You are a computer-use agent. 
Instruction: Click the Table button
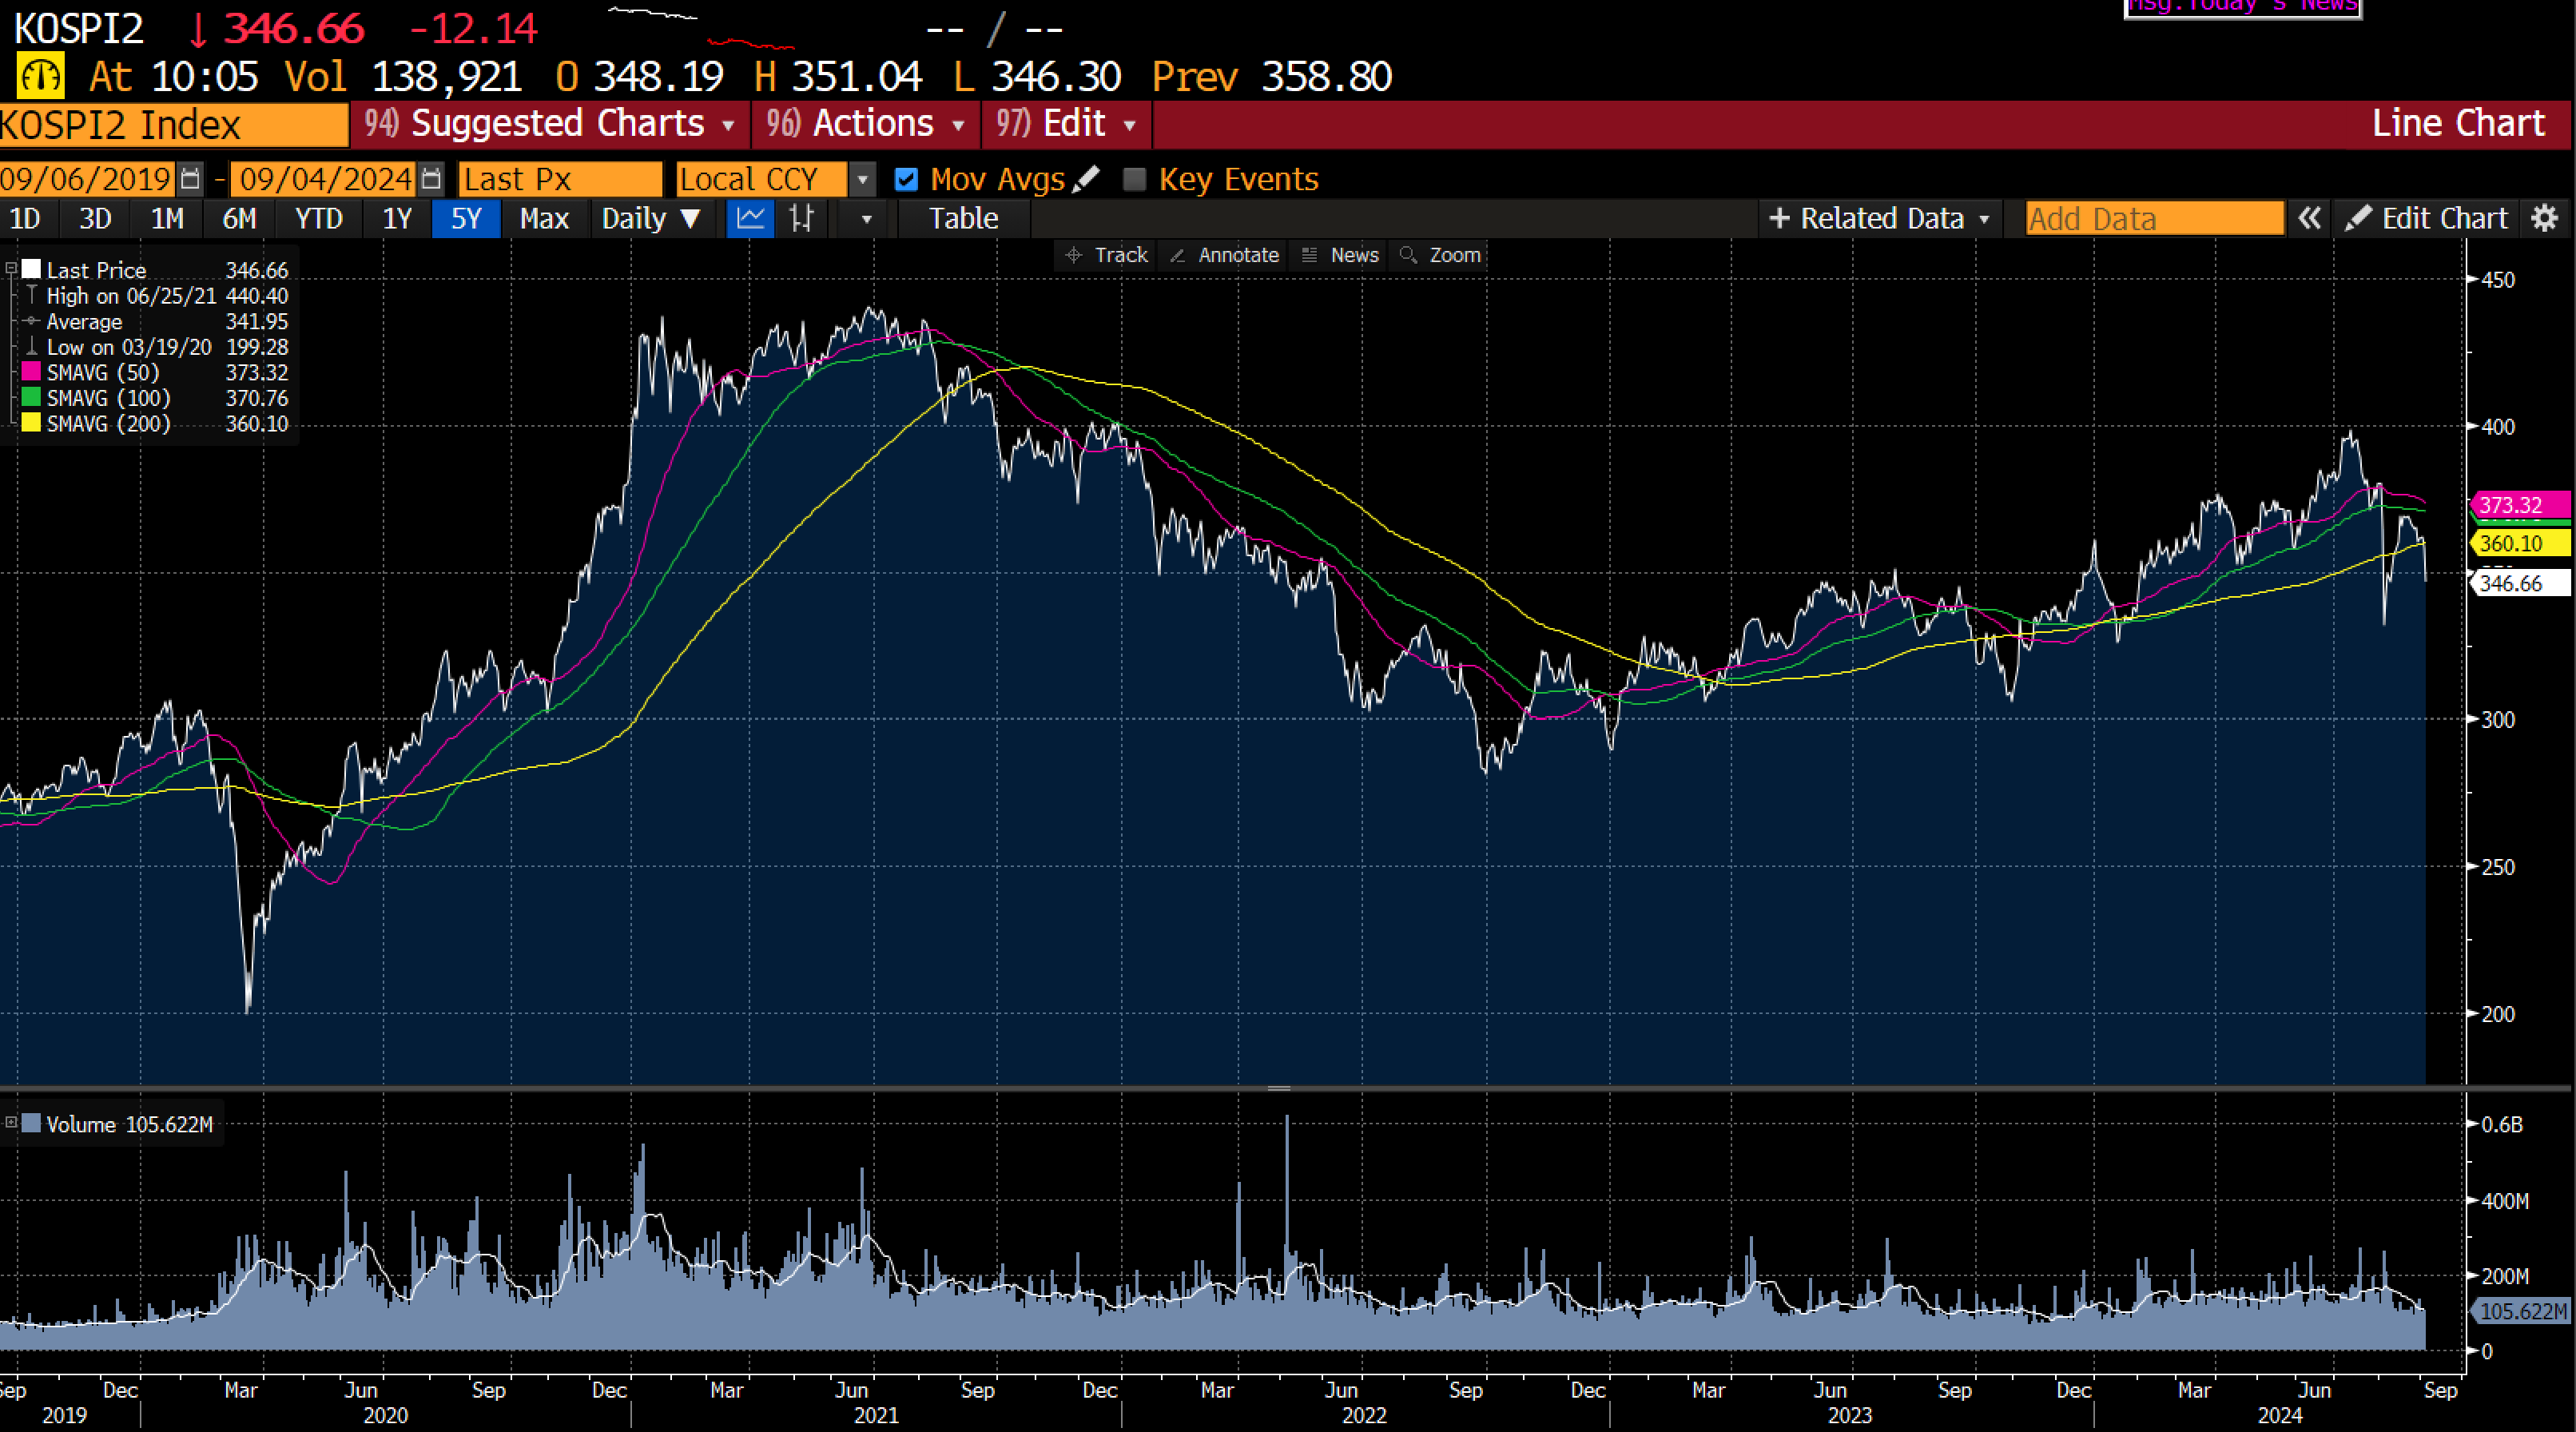(963, 218)
